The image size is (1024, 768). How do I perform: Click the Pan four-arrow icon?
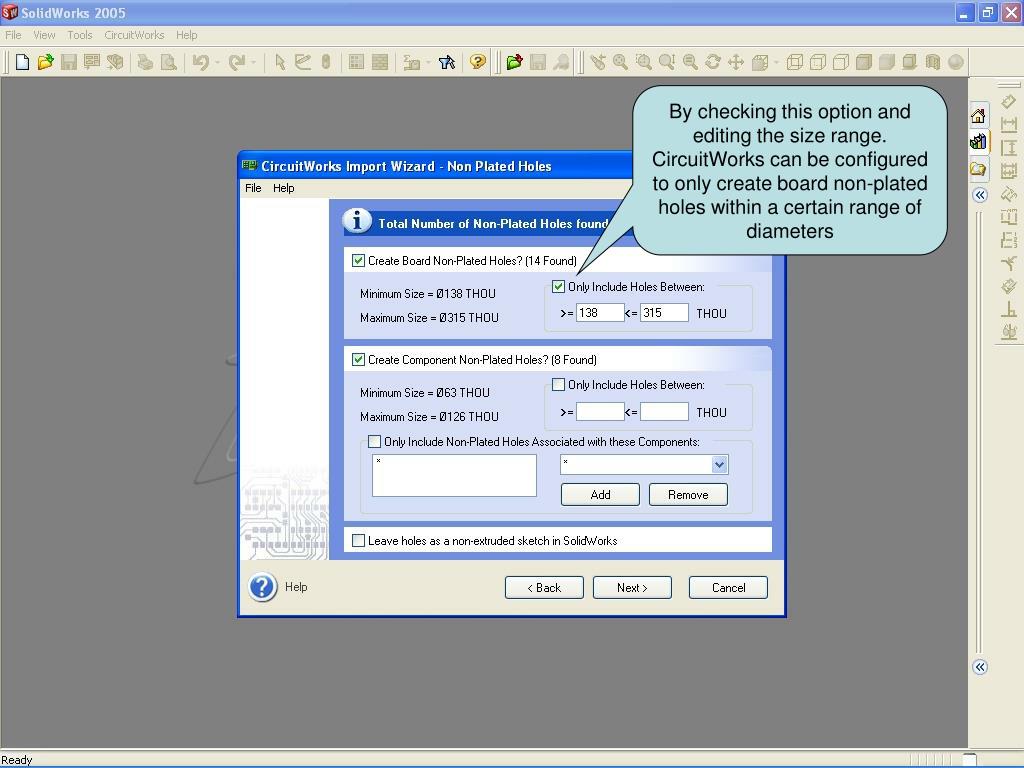pyautogui.click(x=736, y=62)
